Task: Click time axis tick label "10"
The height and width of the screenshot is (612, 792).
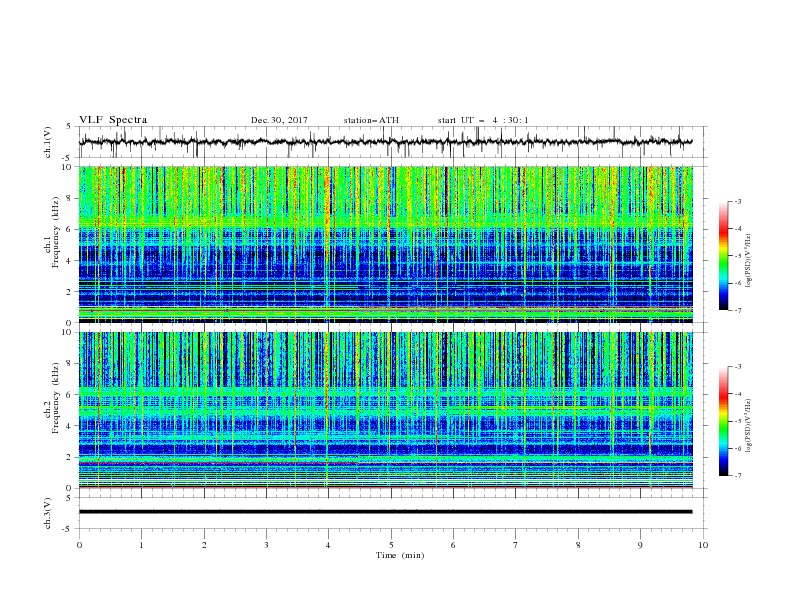Action: pos(703,545)
